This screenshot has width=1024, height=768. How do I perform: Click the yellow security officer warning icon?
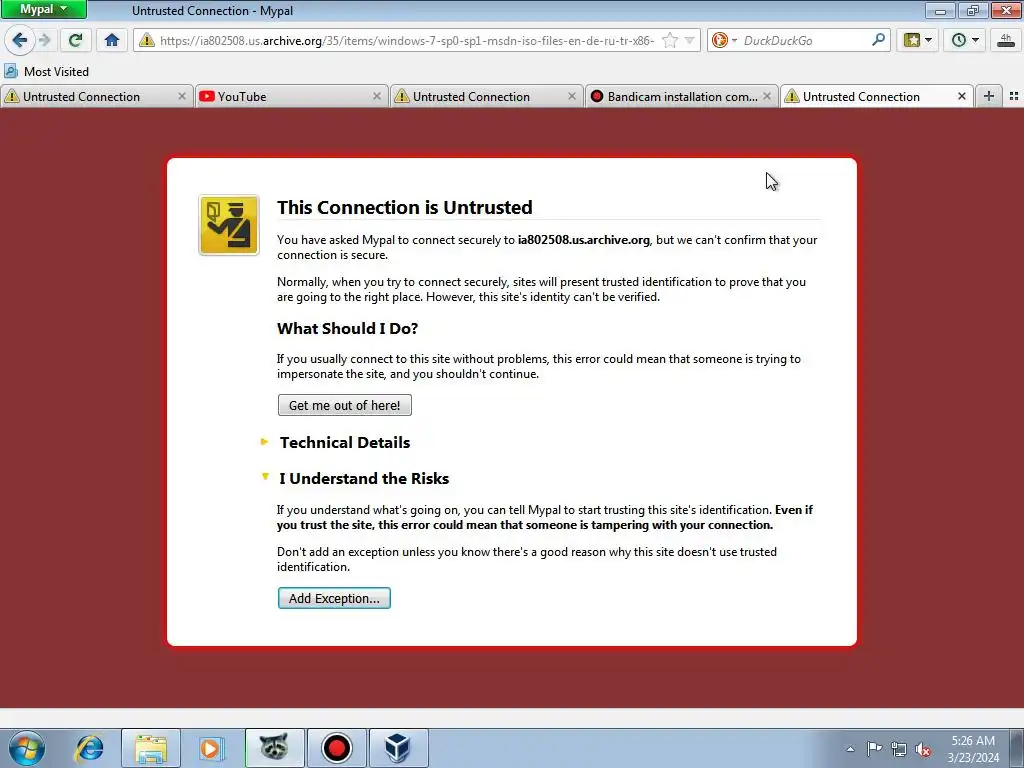229,225
